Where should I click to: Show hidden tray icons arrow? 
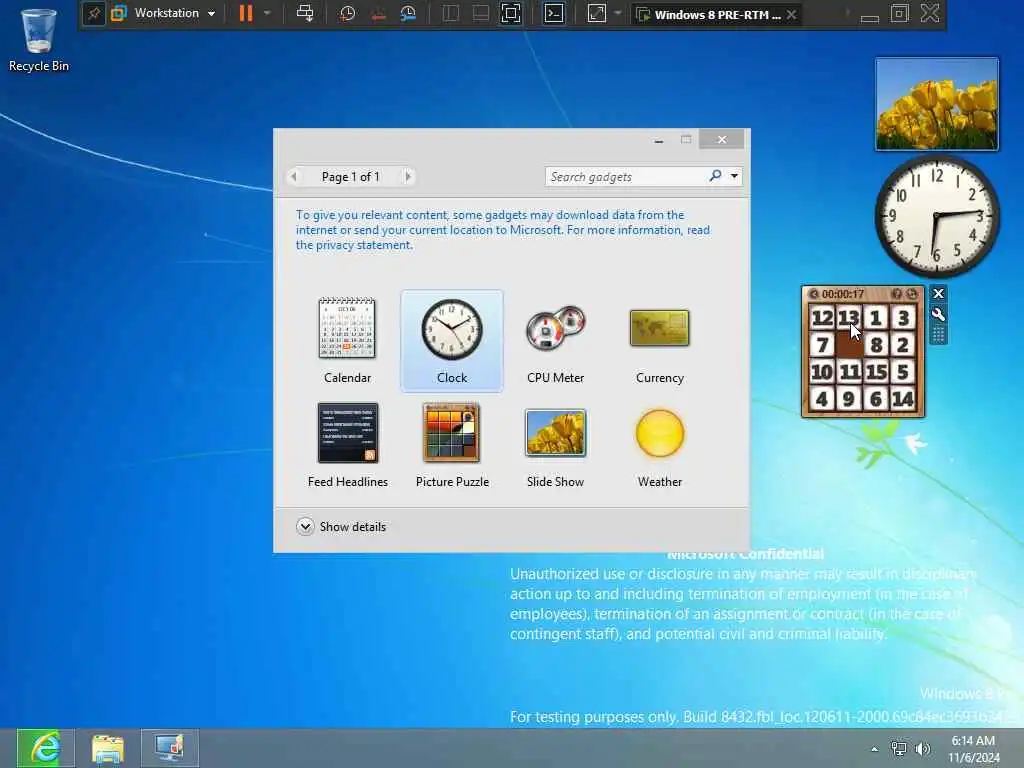[874, 749]
